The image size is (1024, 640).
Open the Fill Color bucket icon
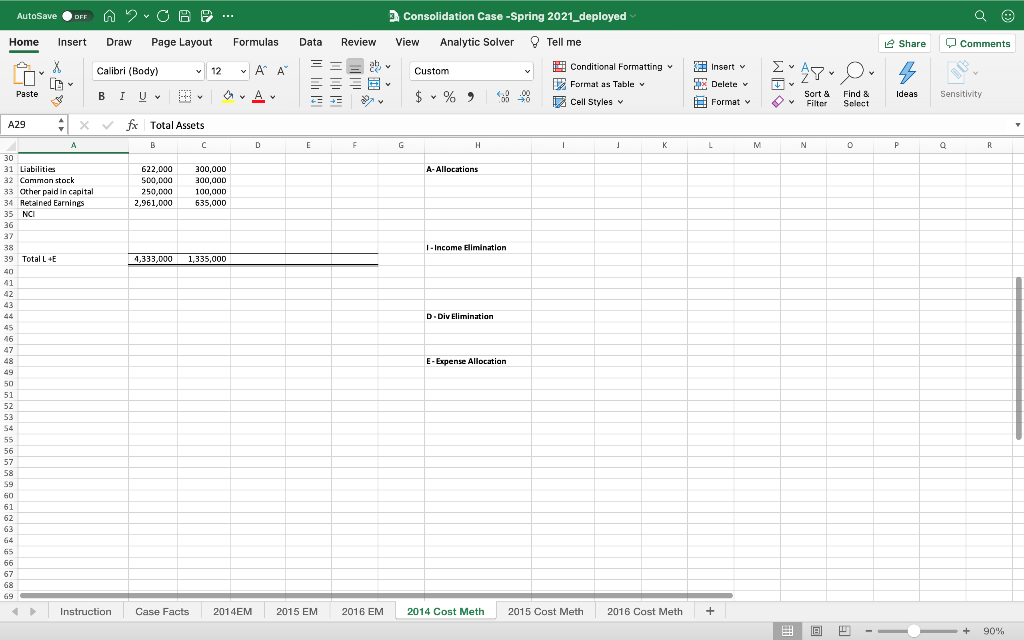tap(227, 96)
